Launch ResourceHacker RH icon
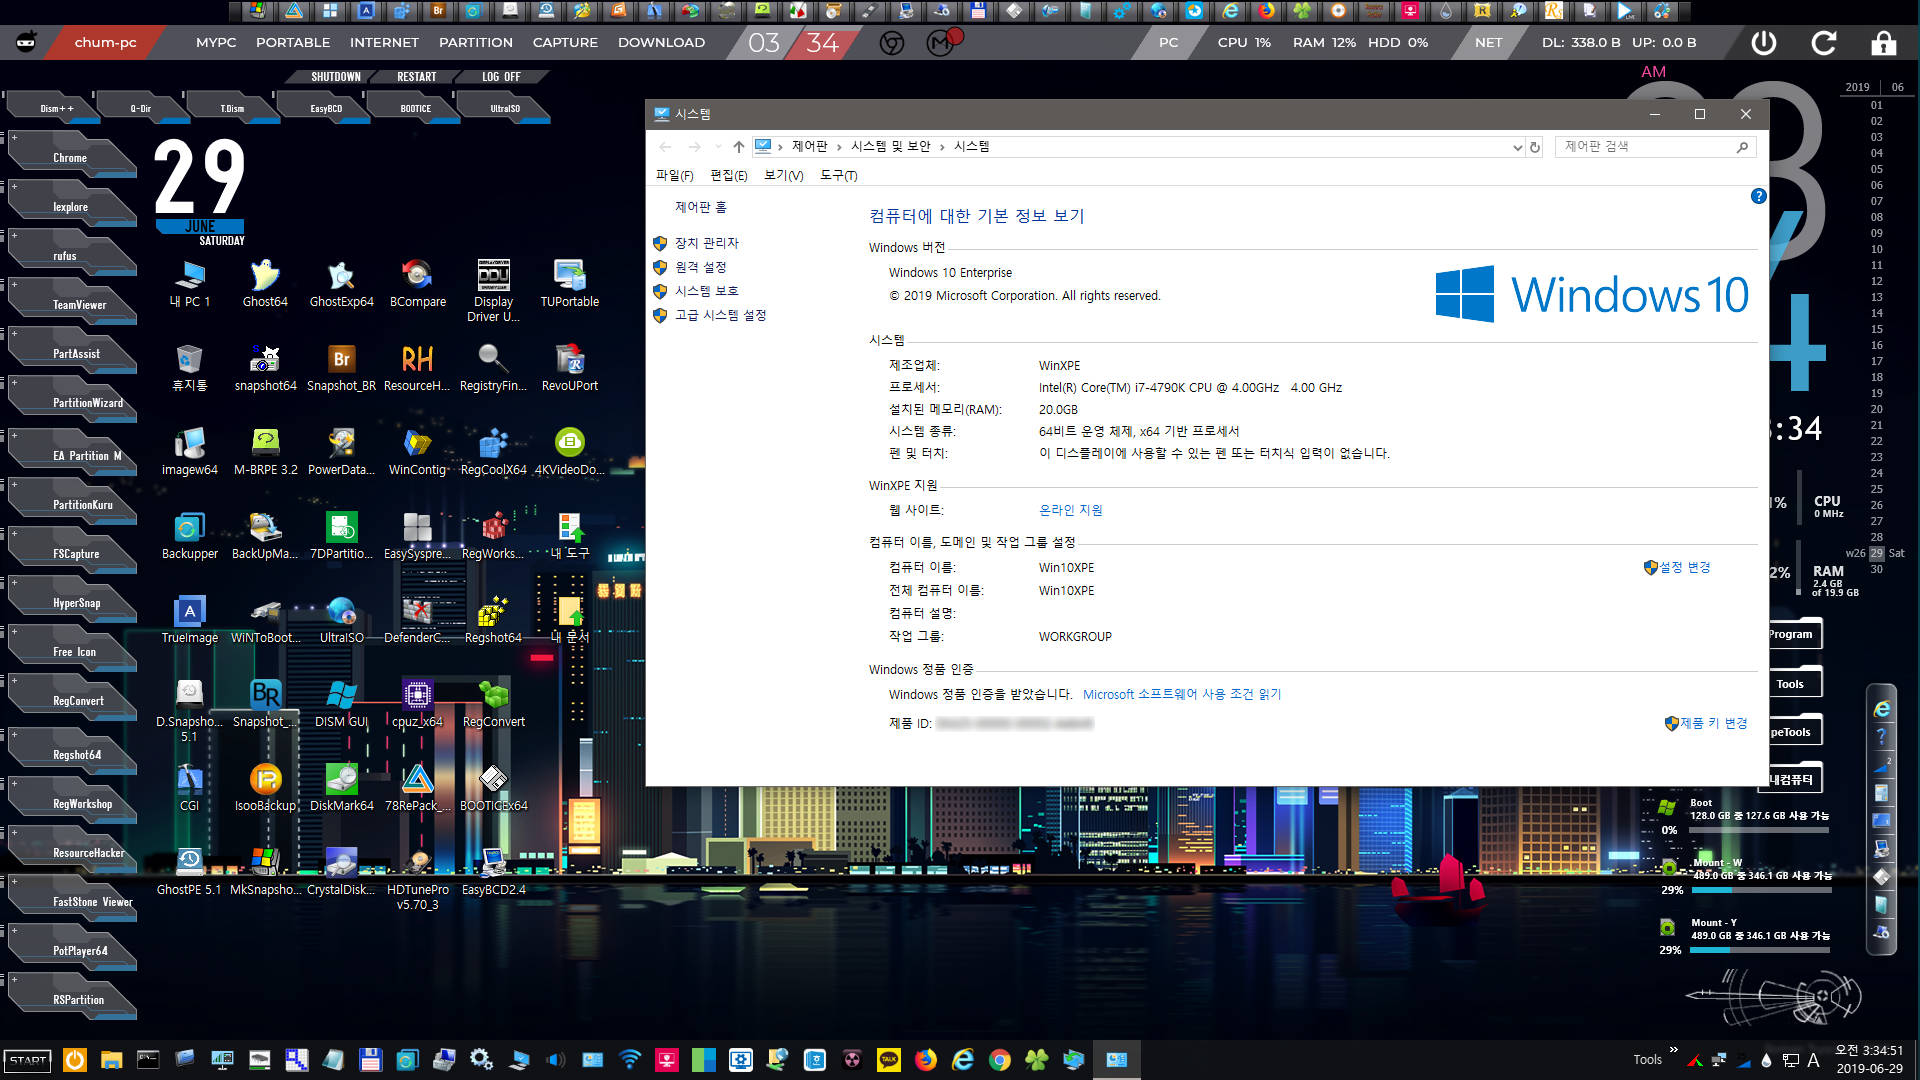This screenshot has height=1080, width=1920. 417,367
